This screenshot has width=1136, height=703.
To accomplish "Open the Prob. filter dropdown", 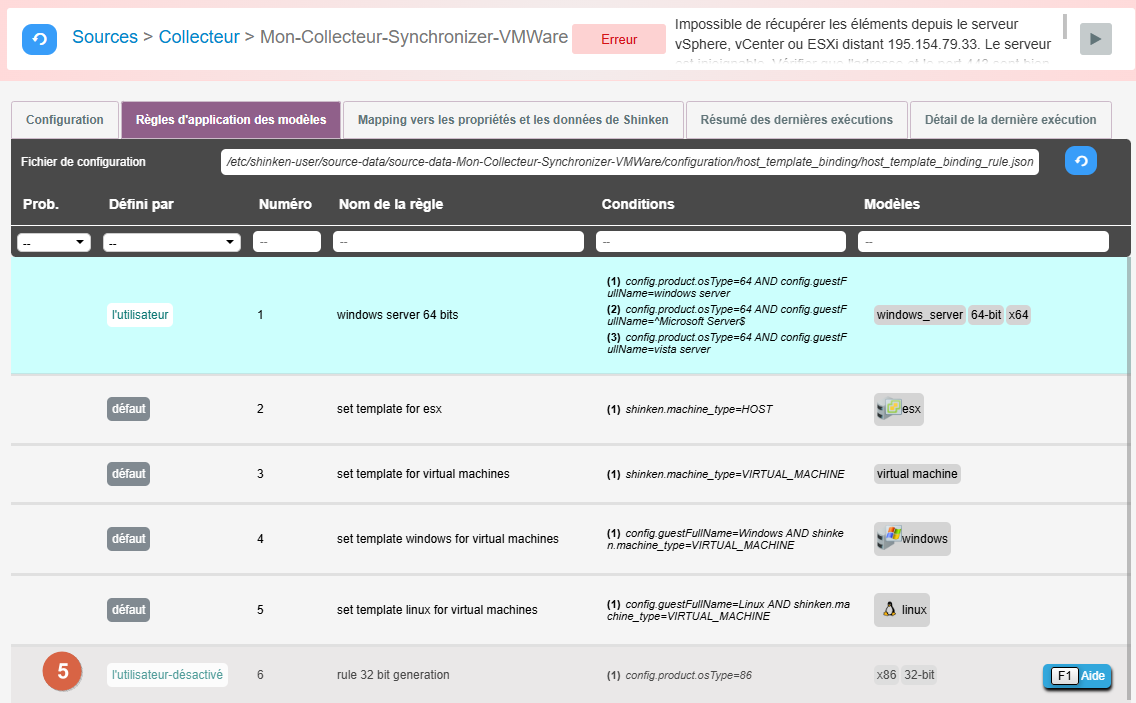I will click(x=54, y=242).
